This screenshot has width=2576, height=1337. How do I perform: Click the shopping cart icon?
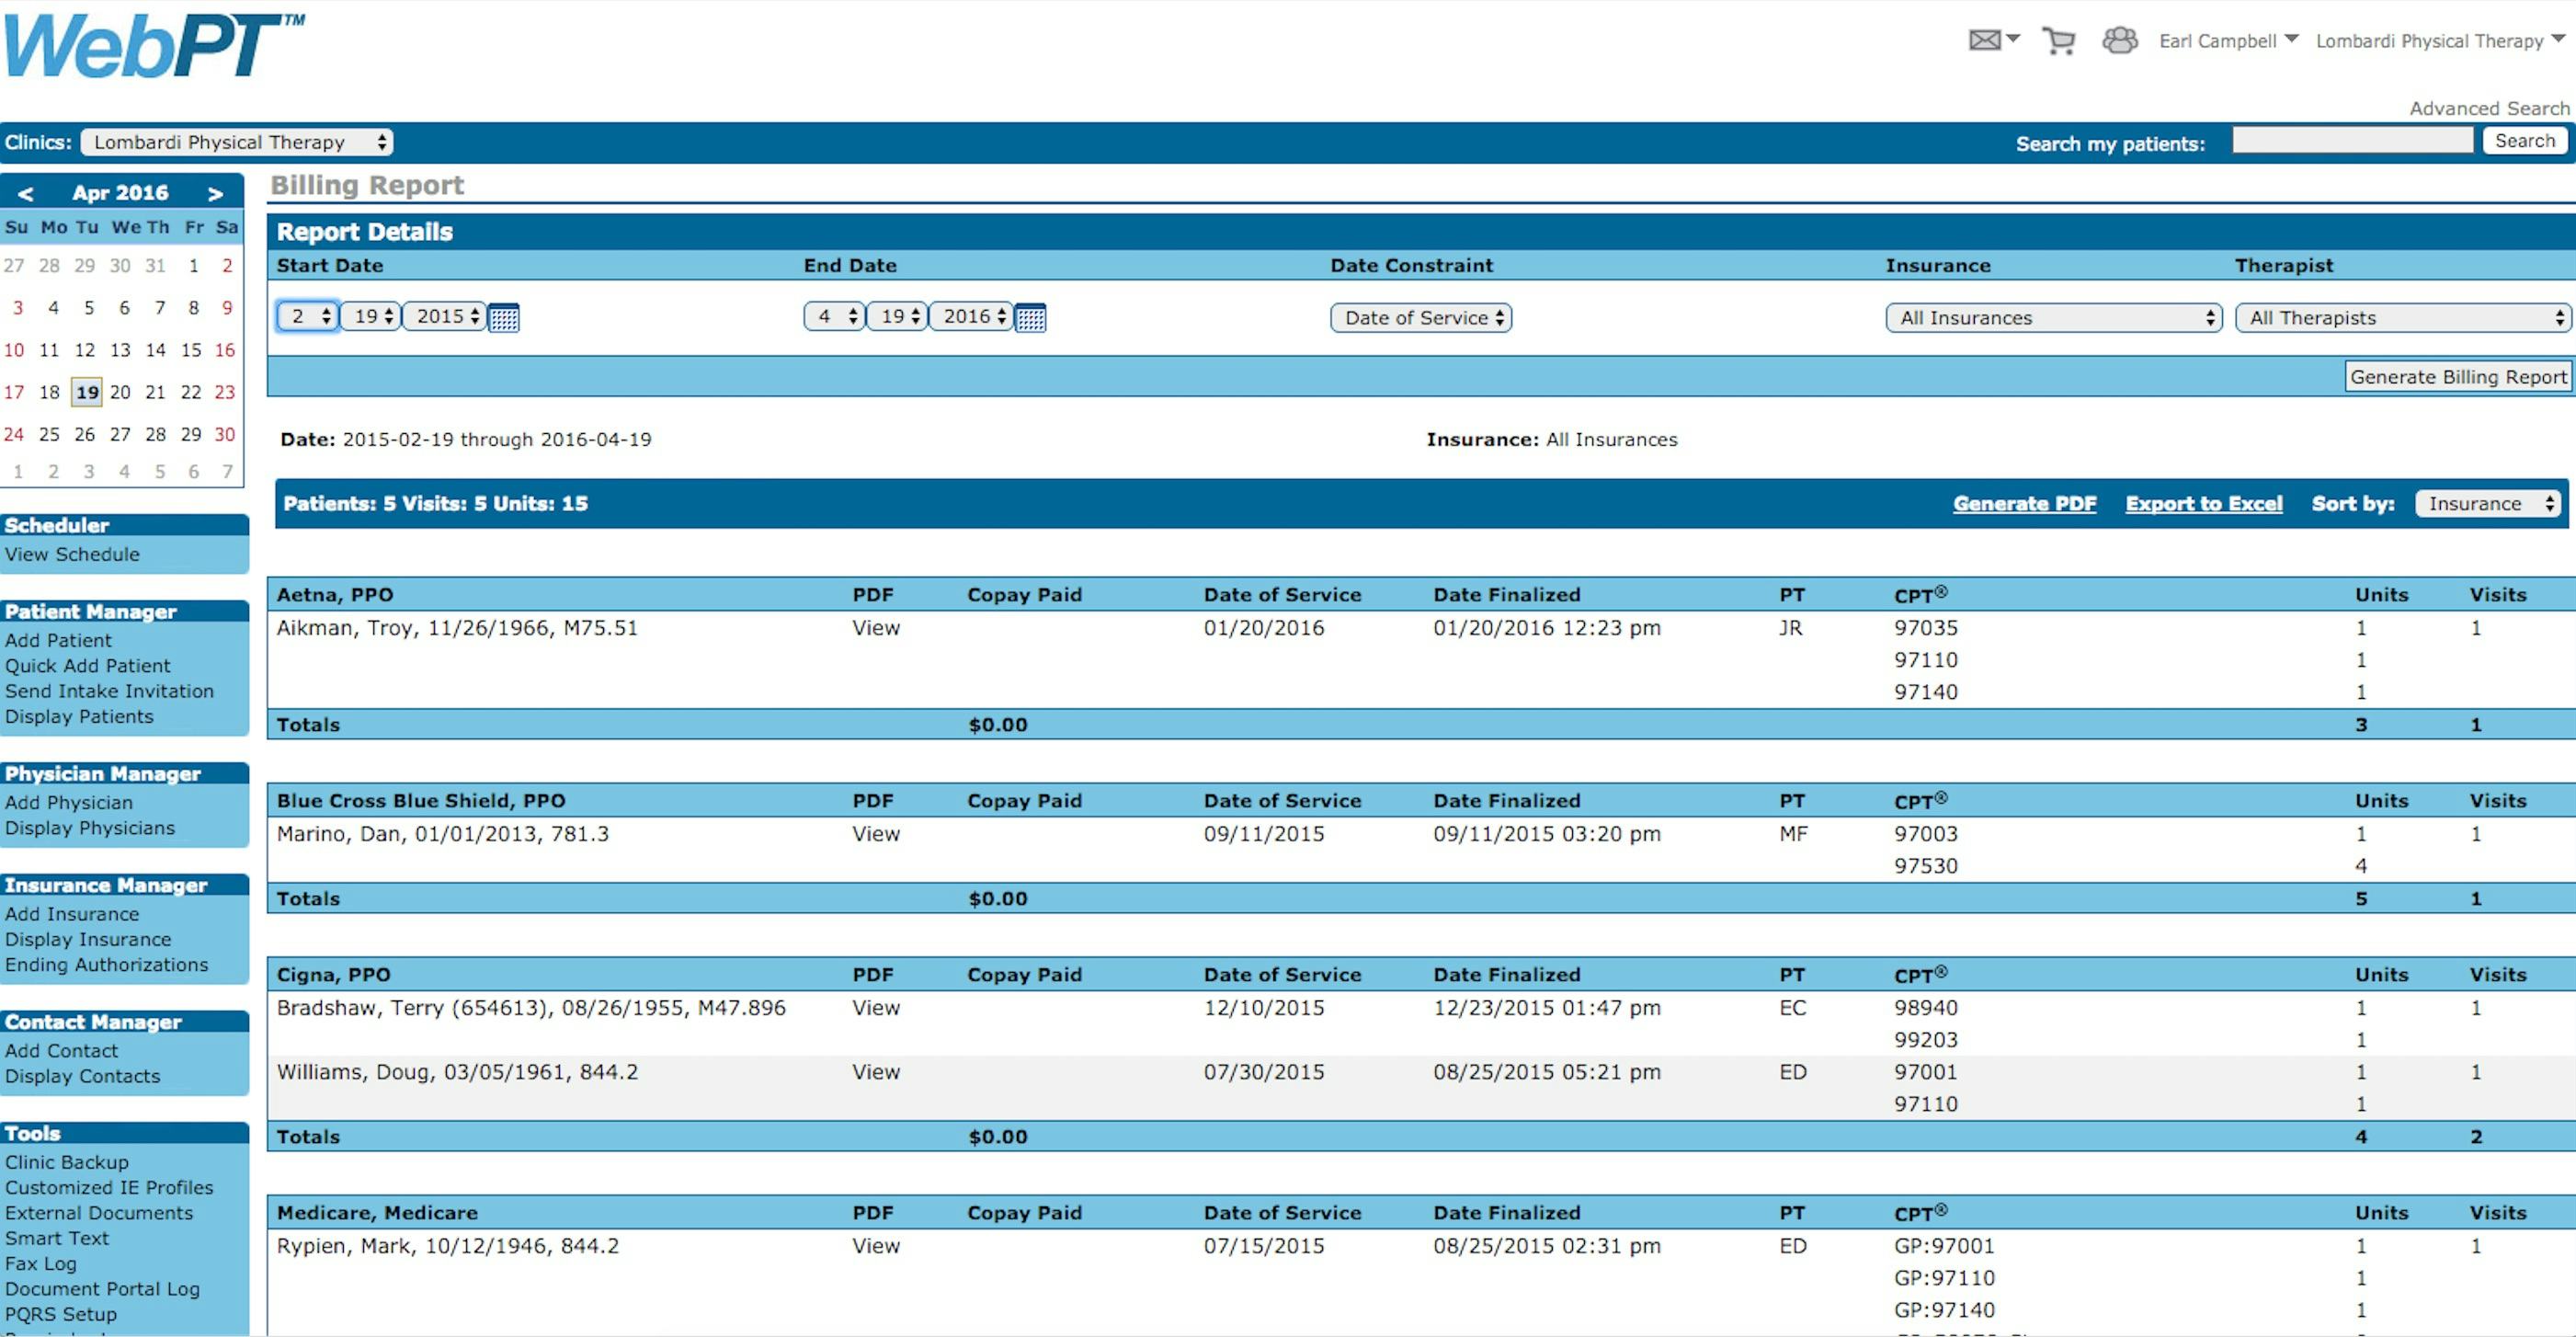point(2058,41)
